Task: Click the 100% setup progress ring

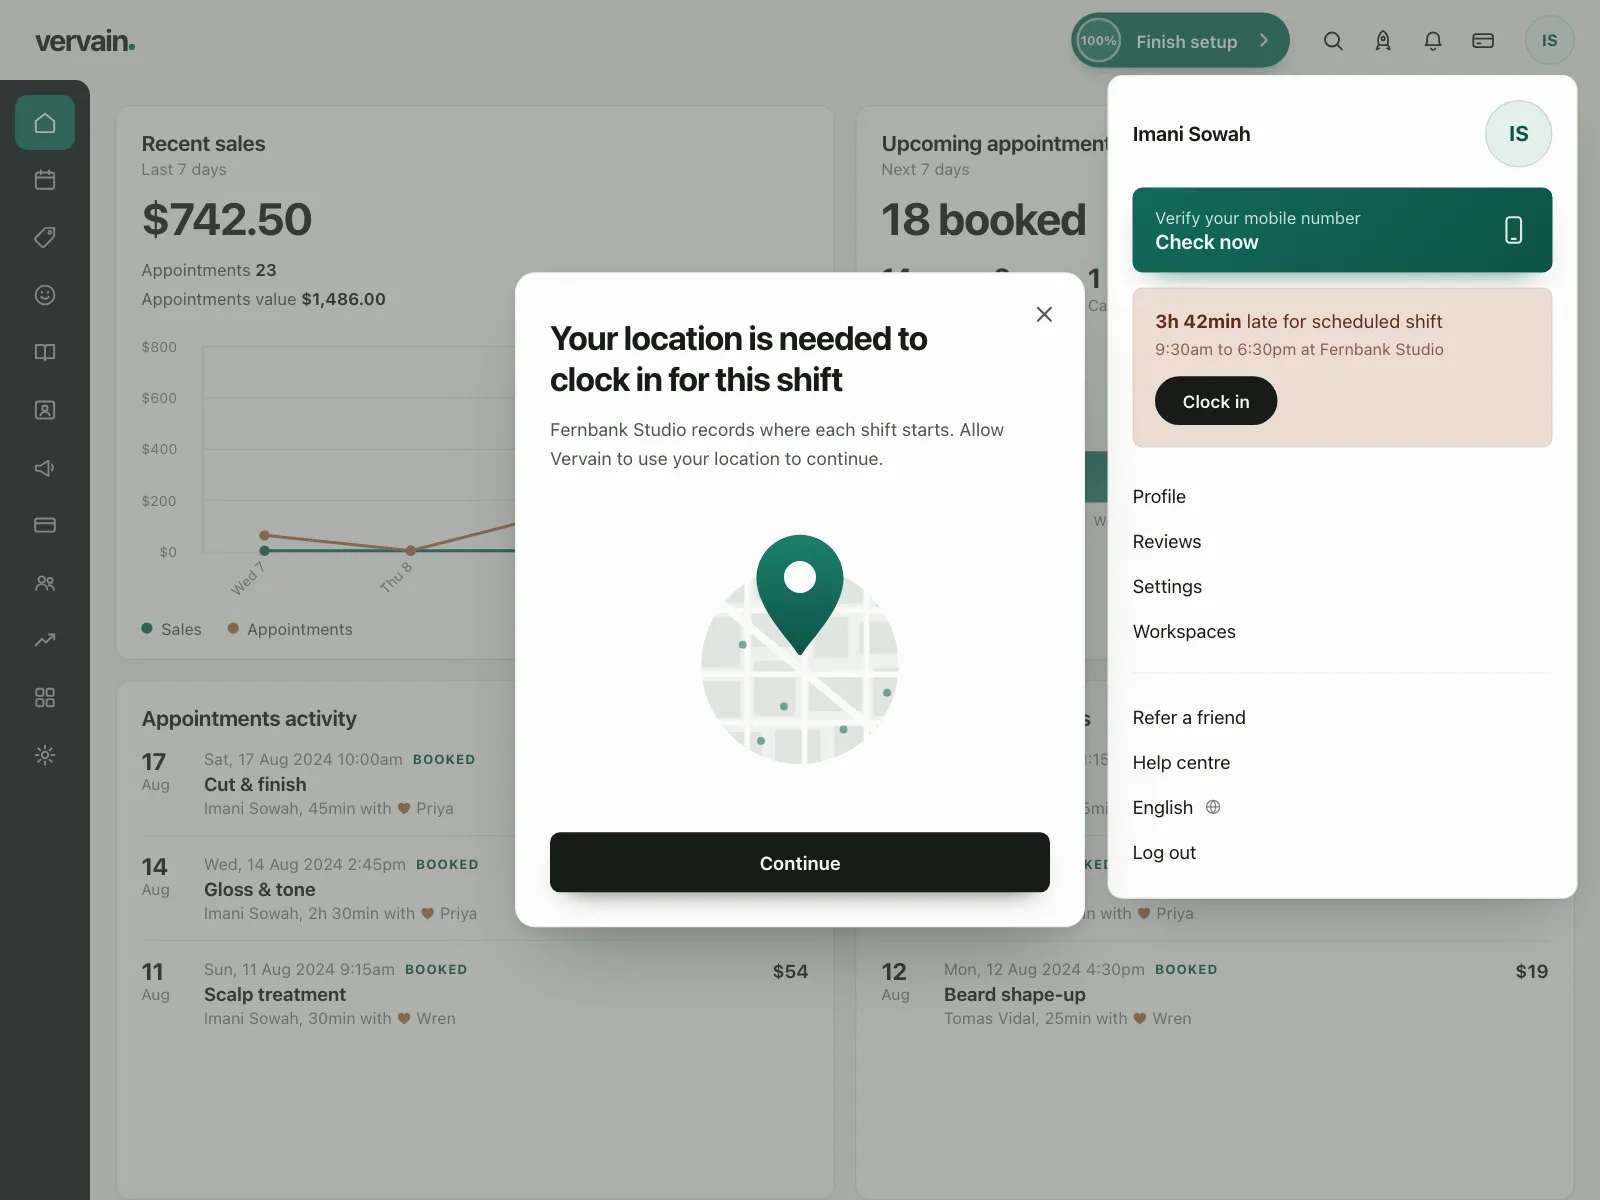Action: [x=1098, y=41]
